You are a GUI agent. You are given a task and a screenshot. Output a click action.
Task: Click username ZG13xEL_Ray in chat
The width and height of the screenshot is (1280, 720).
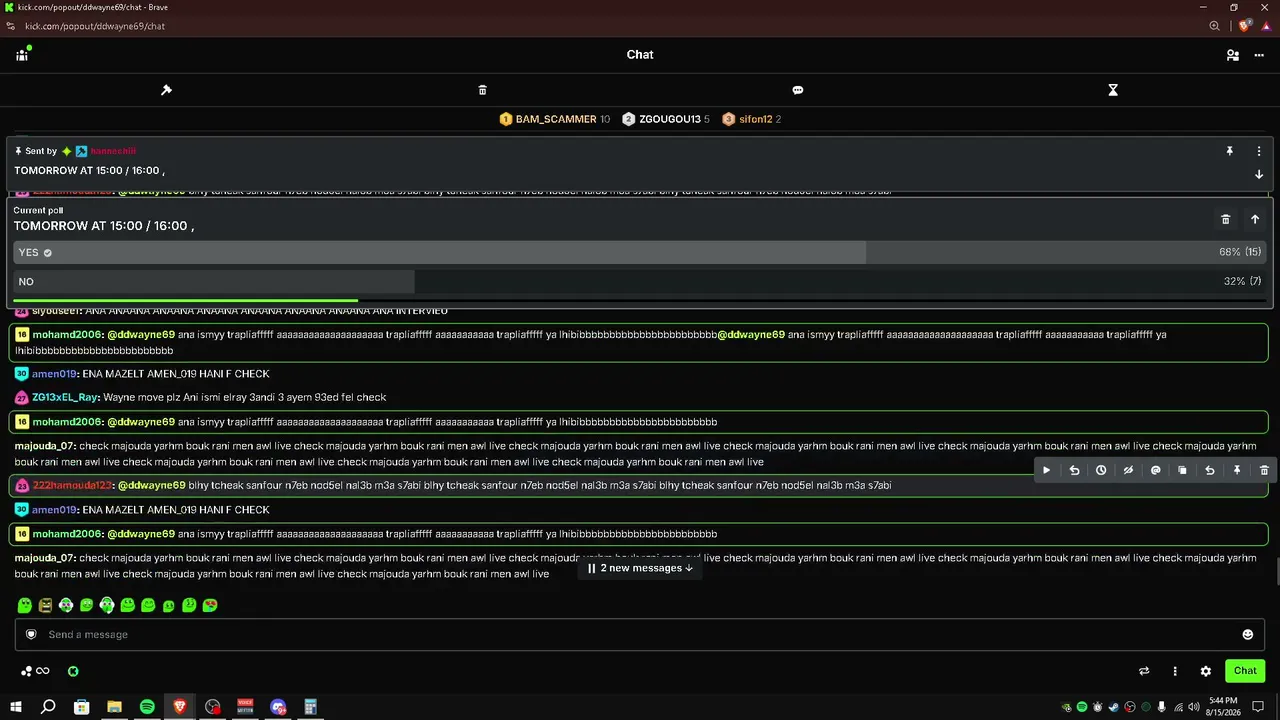(65, 397)
